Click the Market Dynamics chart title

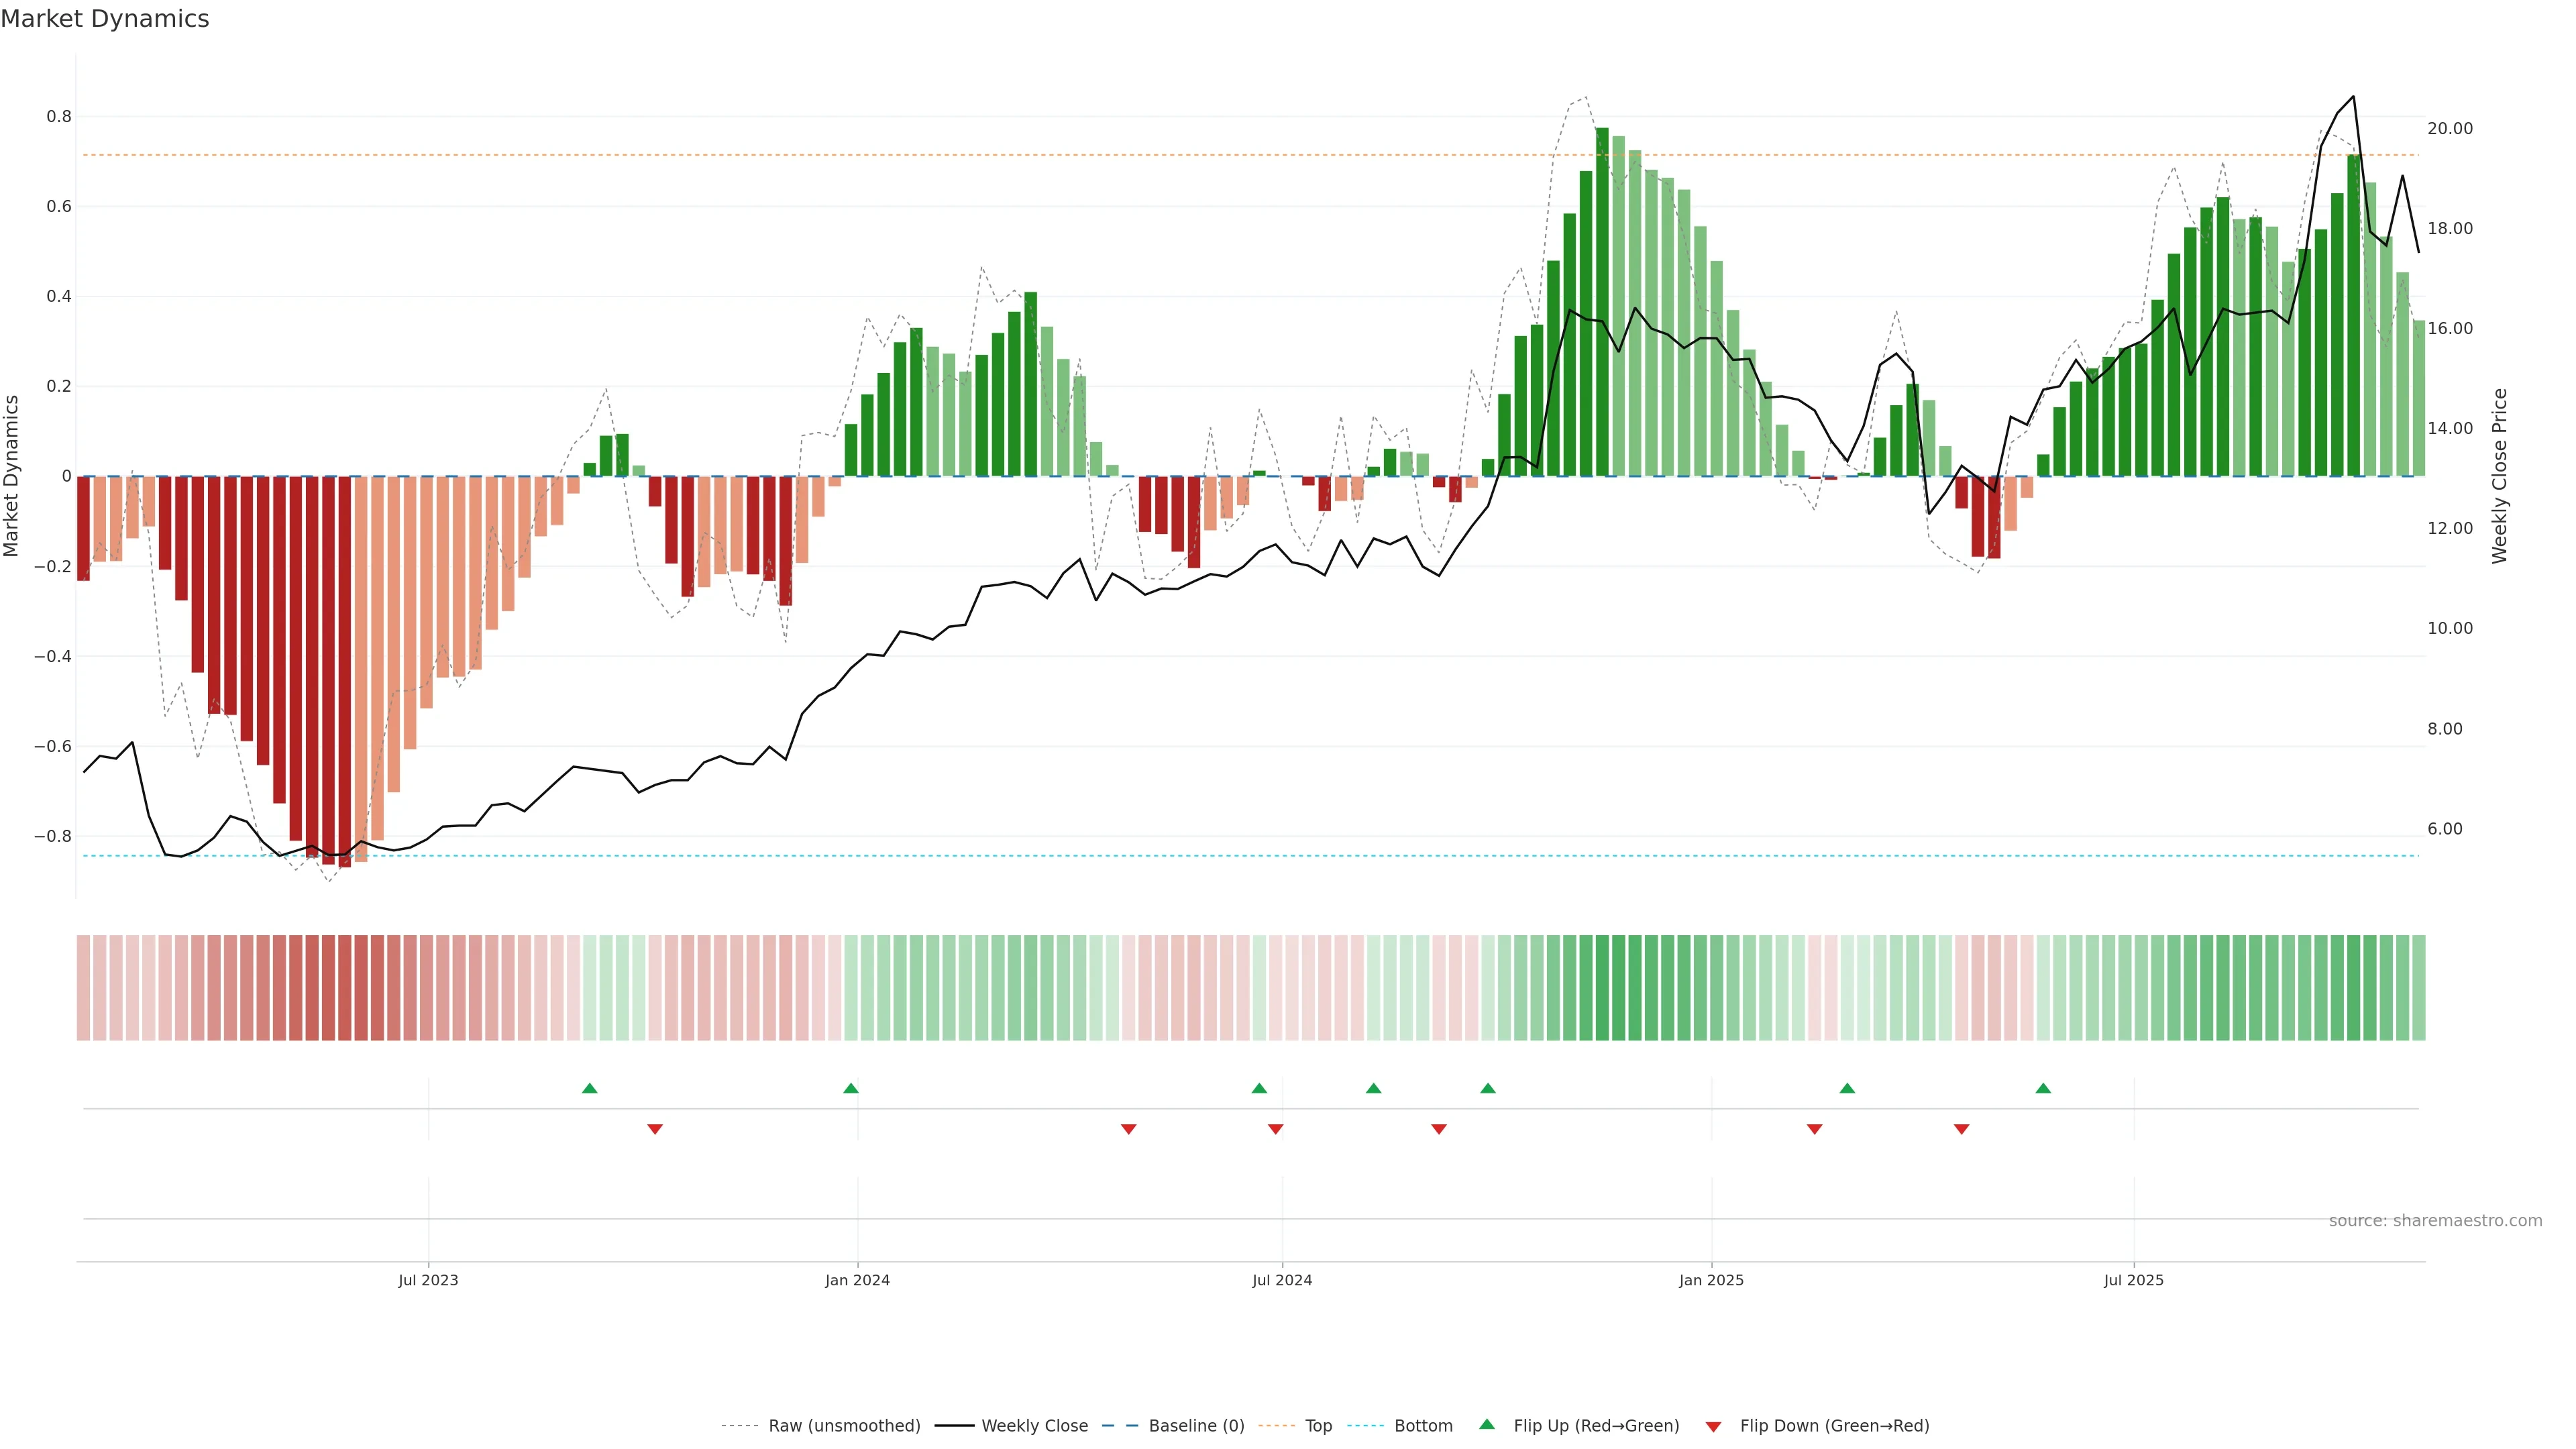[105, 19]
